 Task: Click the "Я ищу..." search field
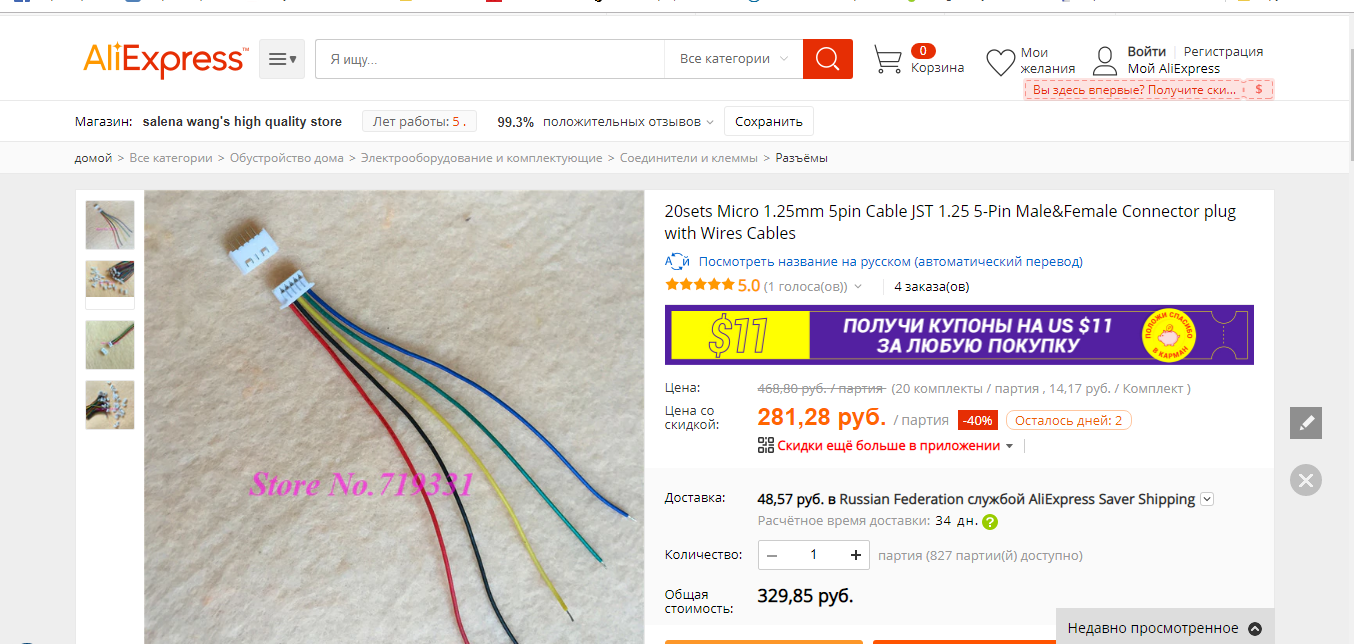[490, 59]
